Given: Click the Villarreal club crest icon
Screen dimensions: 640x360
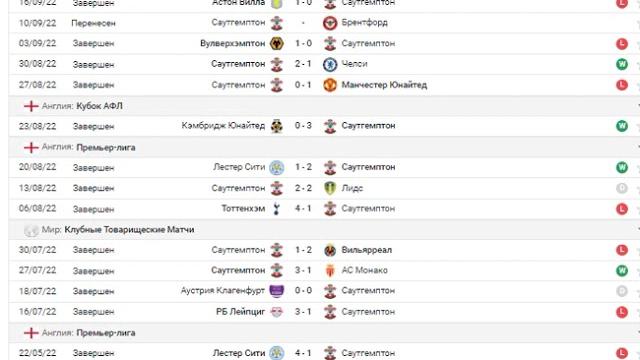Looking at the screenshot, I should tap(330, 250).
